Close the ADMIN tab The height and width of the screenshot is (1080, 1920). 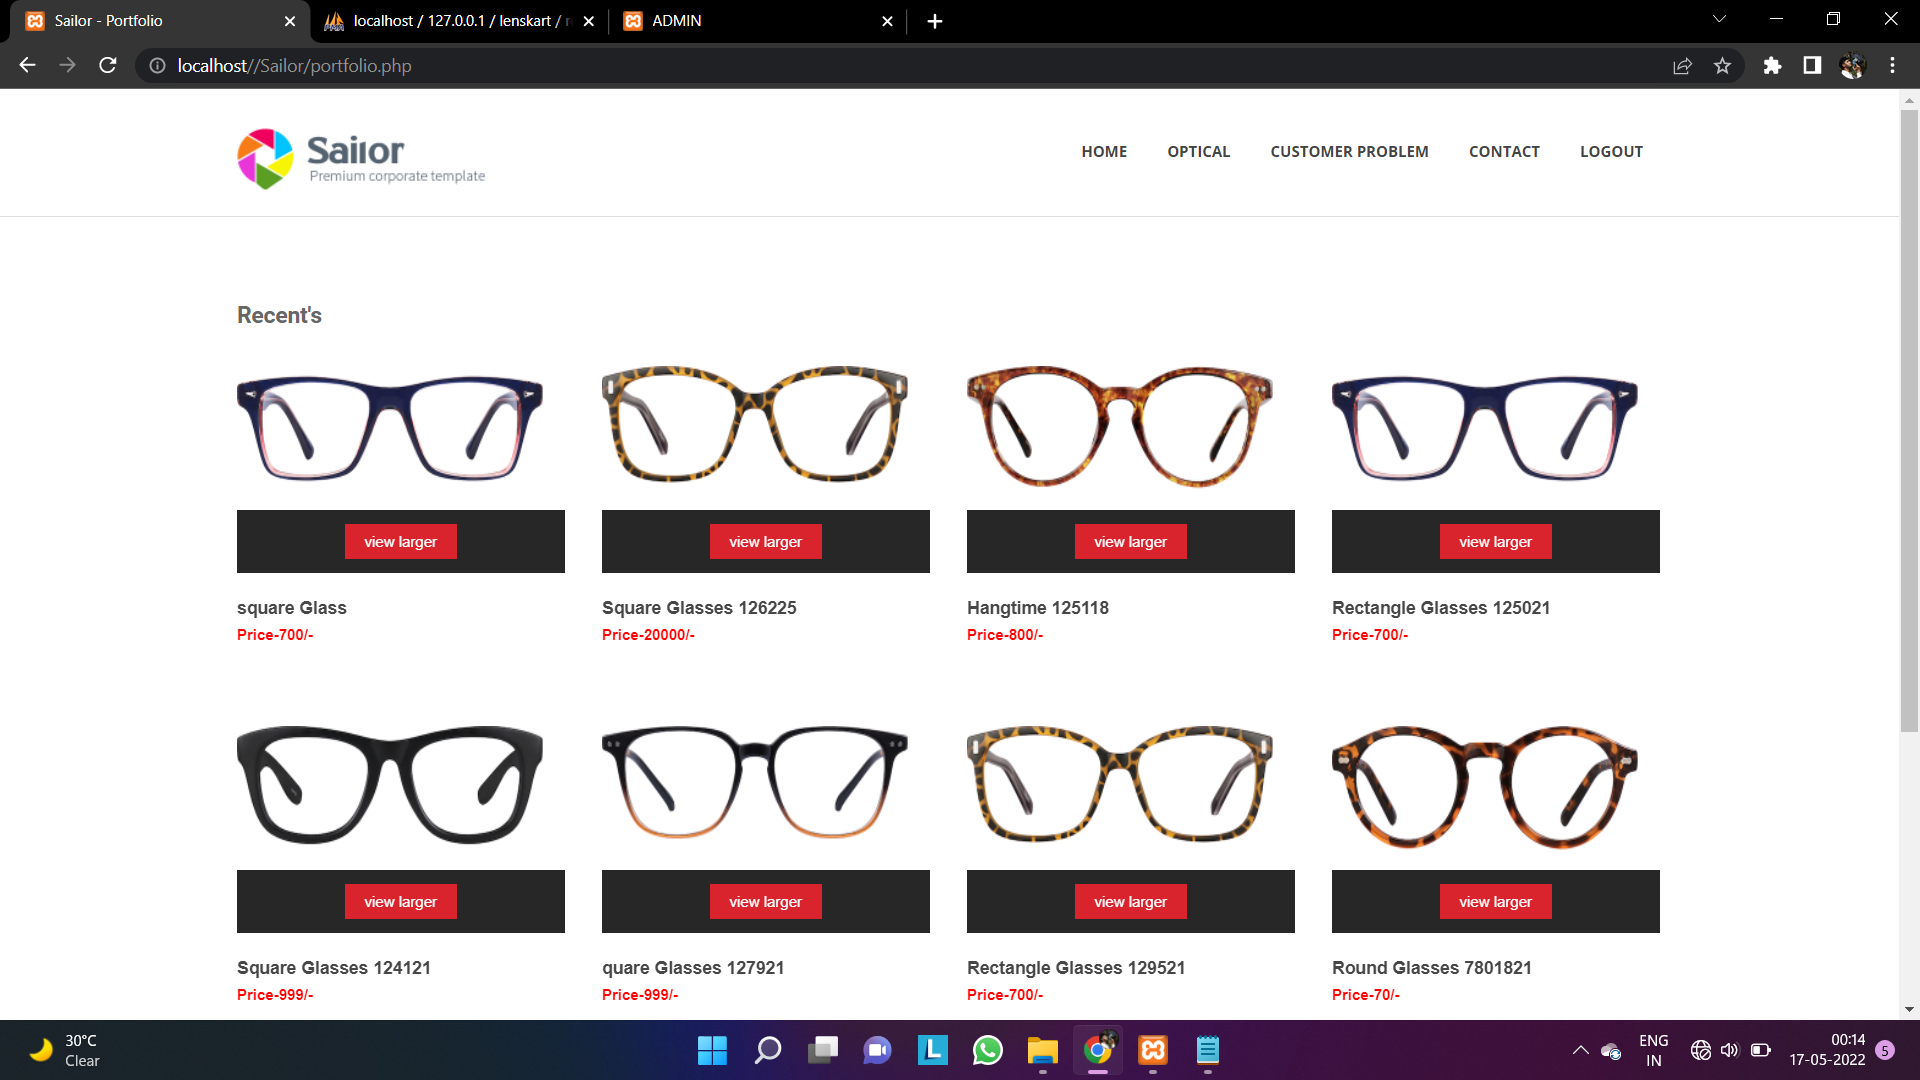pos(887,21)
